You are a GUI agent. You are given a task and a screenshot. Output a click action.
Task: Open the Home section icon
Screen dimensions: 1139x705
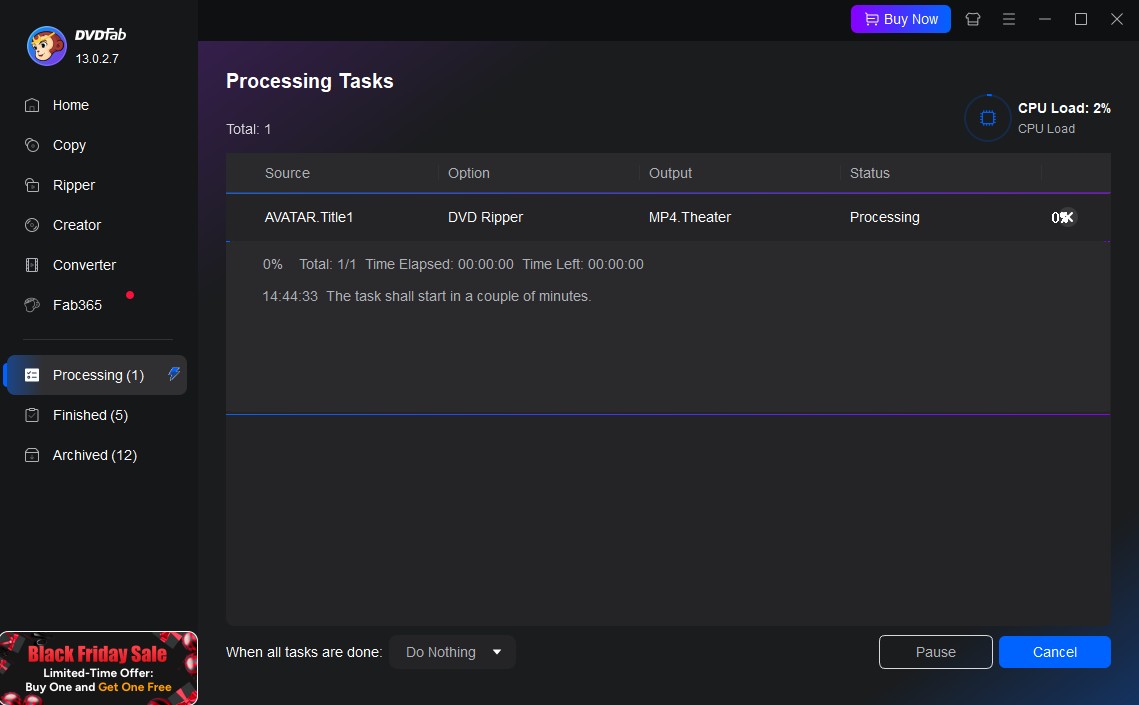point(34,105)
